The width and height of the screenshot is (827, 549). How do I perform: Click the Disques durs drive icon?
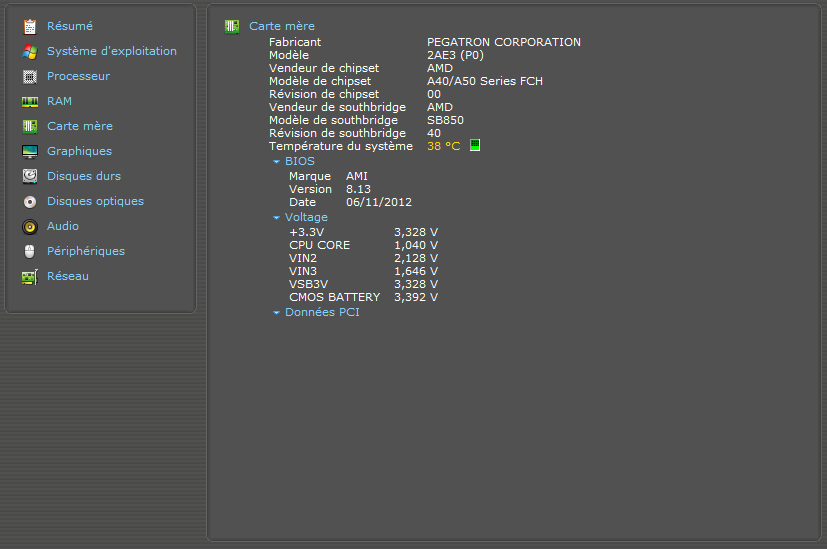point(30,176)
